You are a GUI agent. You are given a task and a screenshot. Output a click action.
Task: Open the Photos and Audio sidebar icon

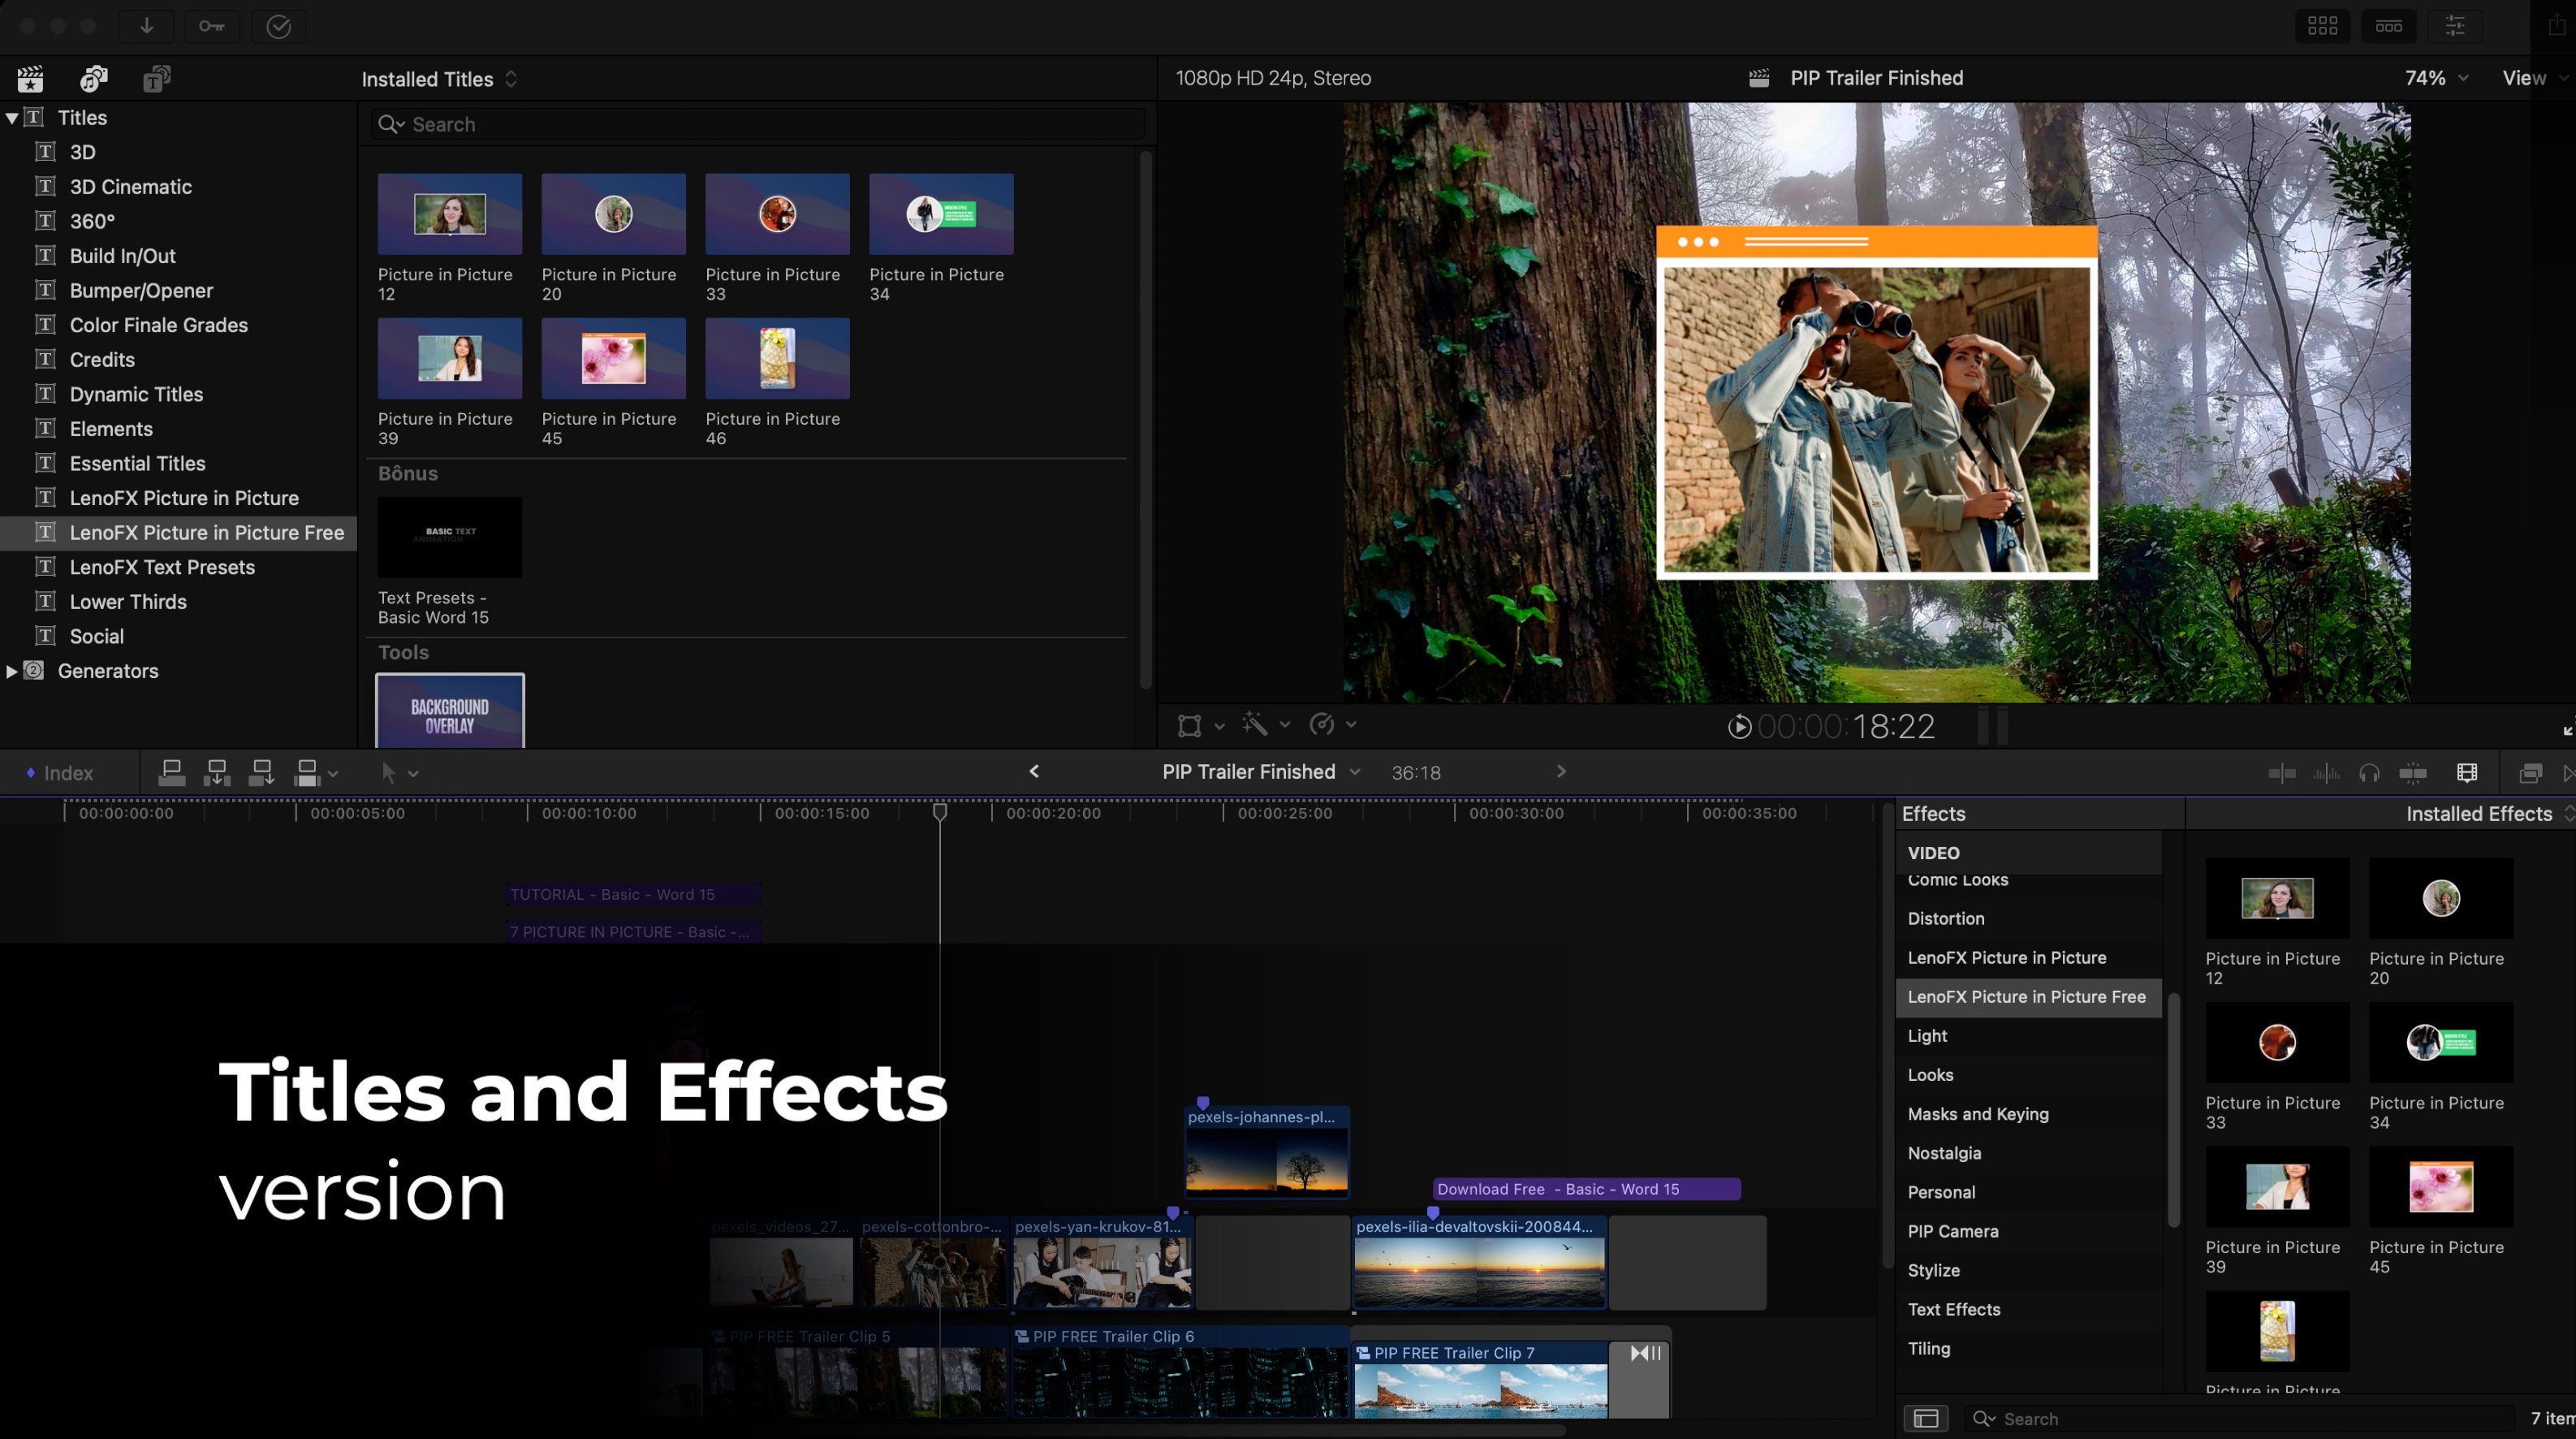point(93,79)
